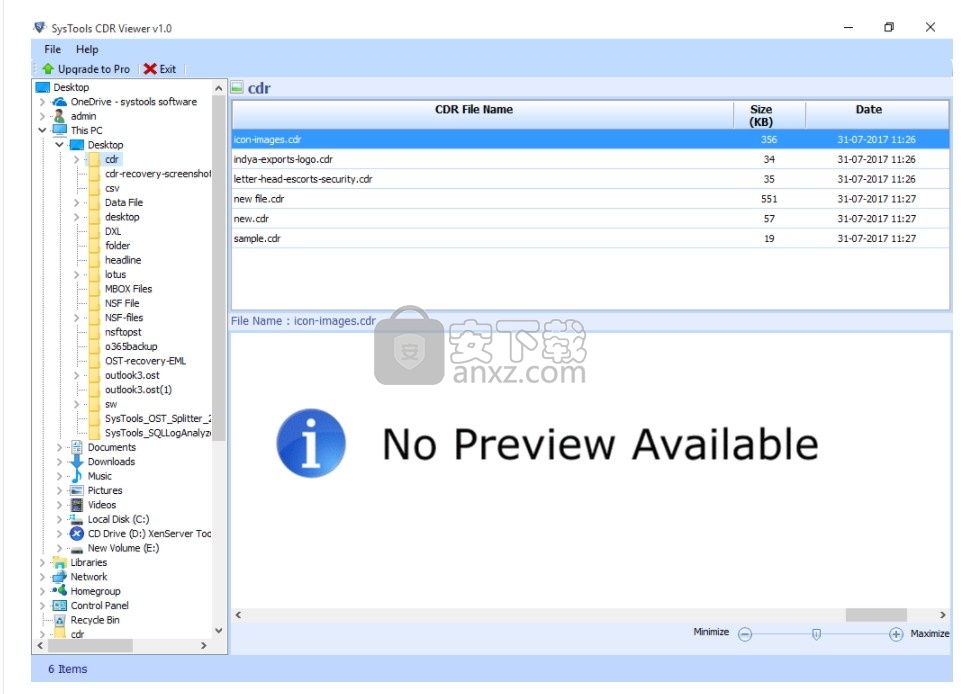Viewport: 965px width, 694px height.
Task: Click the Documents folder icon
Action: (x=77, y=447)
